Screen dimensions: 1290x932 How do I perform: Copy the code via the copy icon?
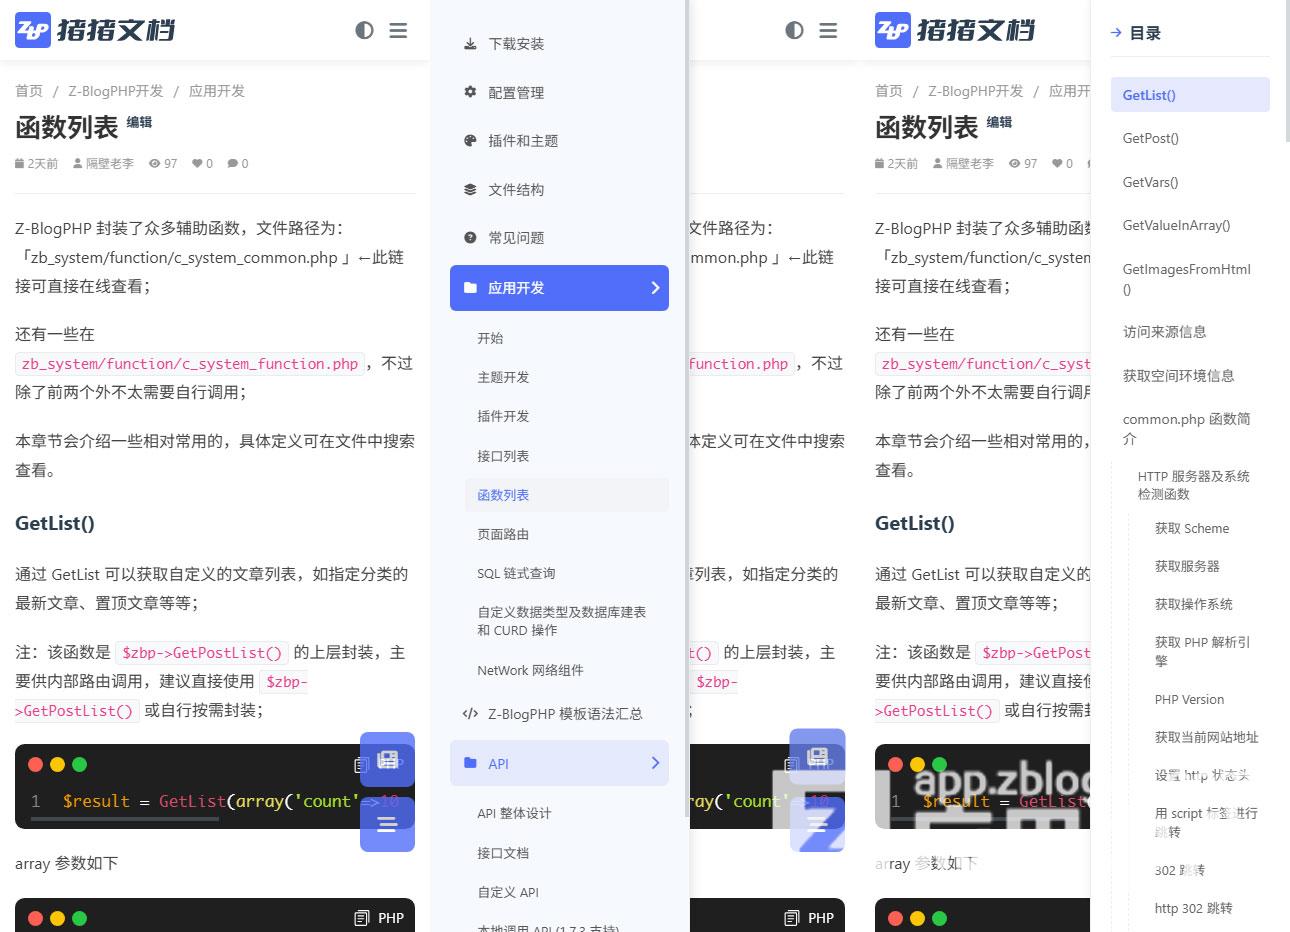(361, 764)
